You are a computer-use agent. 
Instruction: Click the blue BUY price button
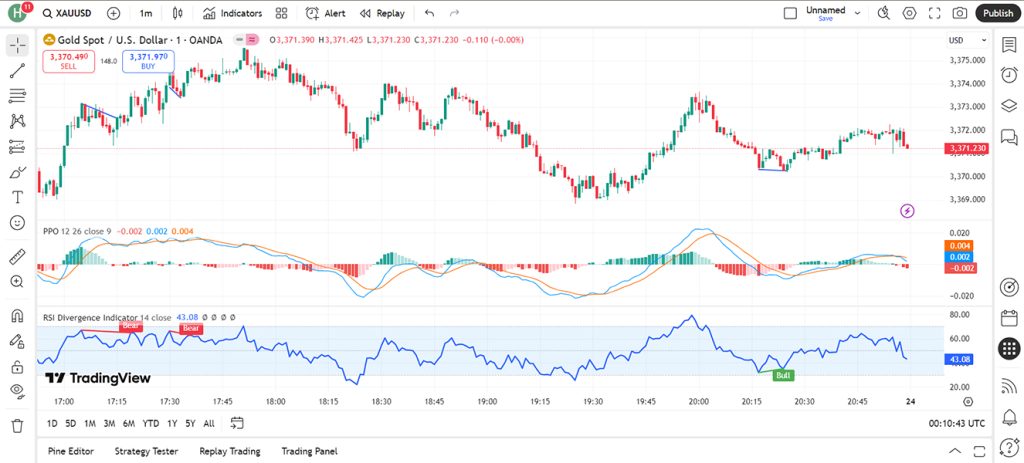tap(148, 61)
